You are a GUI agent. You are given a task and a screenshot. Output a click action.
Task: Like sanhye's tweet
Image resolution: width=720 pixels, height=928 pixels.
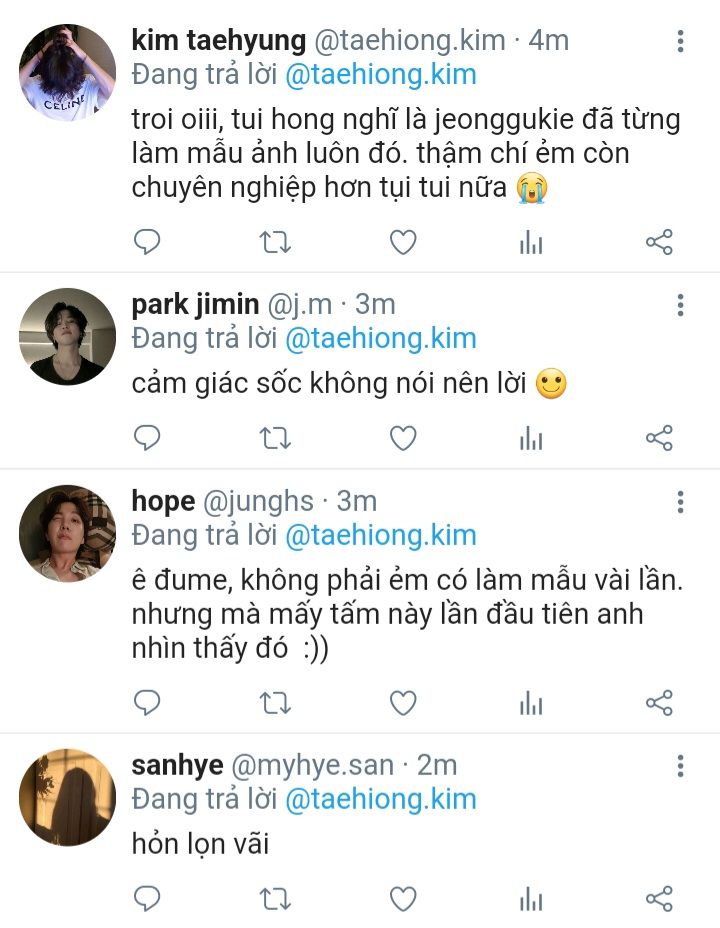[403, 899]
